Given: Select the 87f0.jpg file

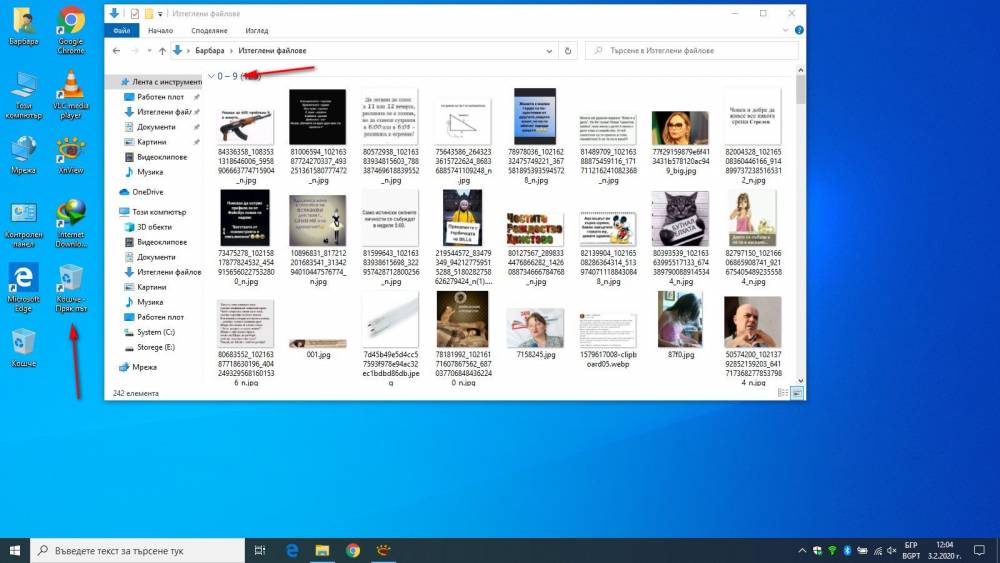Looking at the screenshot, I should [x=680, y=325].
